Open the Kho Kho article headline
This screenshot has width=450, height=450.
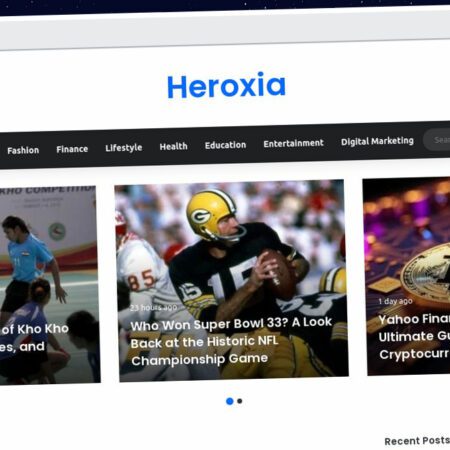(x=33, y=338)
